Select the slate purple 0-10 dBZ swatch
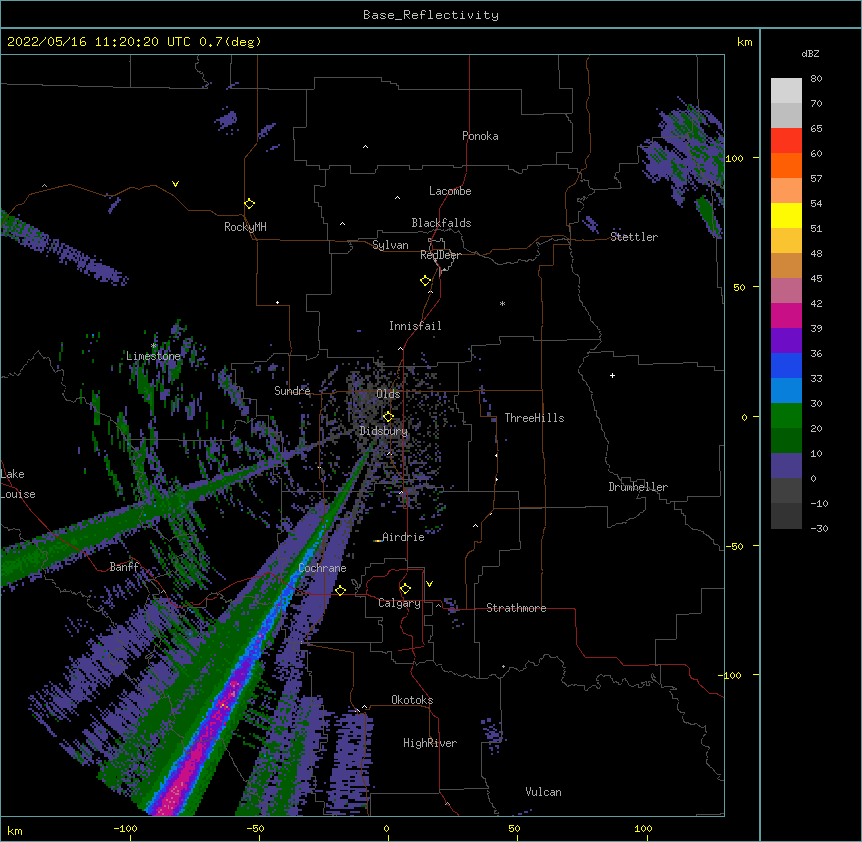Screen dimensions: 862x842 click(x=786, y=466)
